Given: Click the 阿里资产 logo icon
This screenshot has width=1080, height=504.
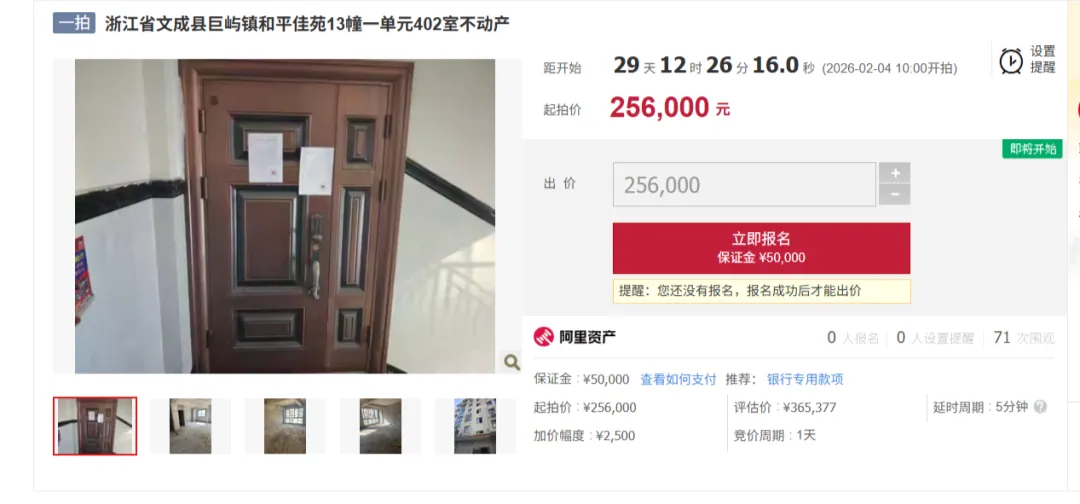Looking at the screenshot, I should tap(543, 337).
